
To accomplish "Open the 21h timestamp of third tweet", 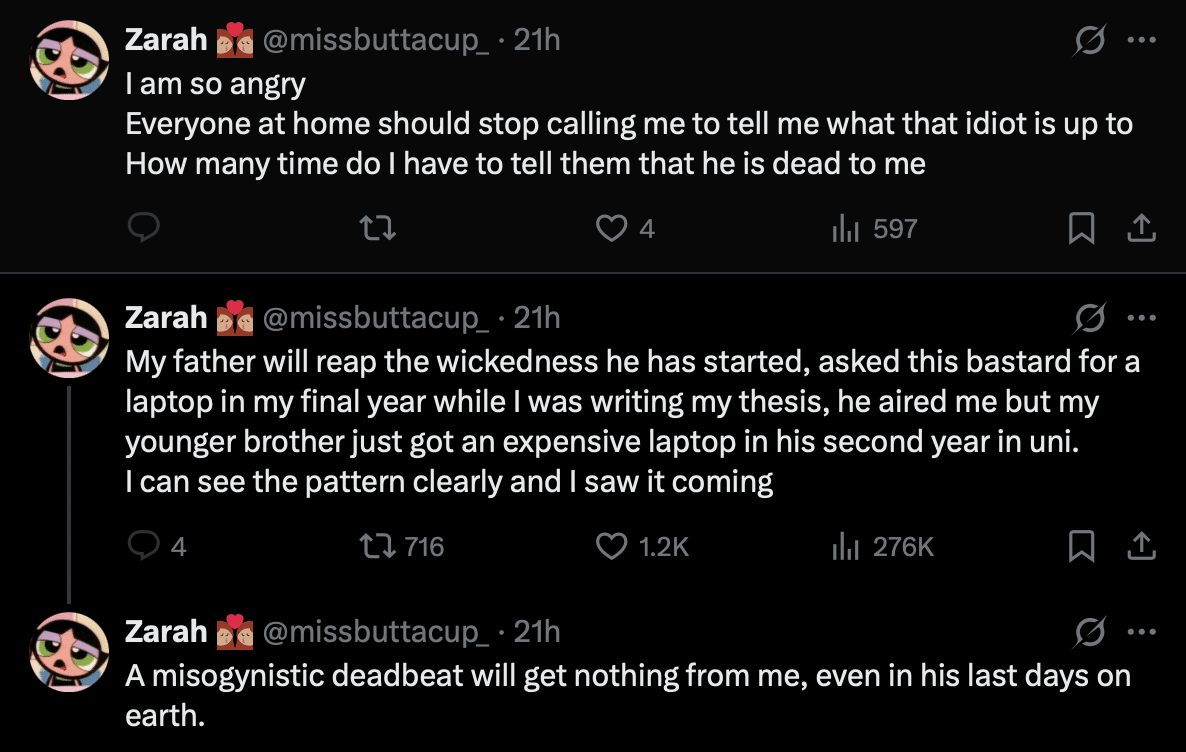I will pyautogui.click(x=537, y=632).
